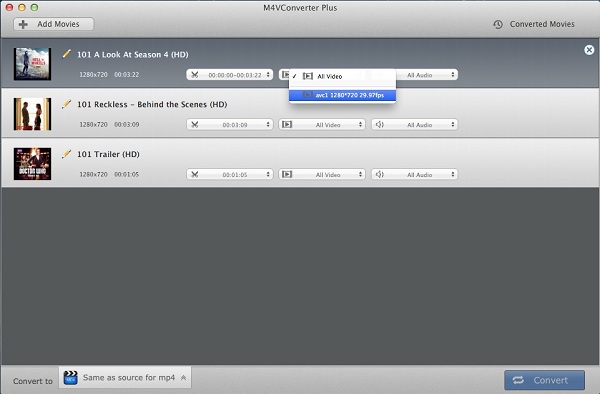This screenshot has height=394, width=600.
Task: Click clapperboard format icon beside Convert to
Action: (70, 378)
